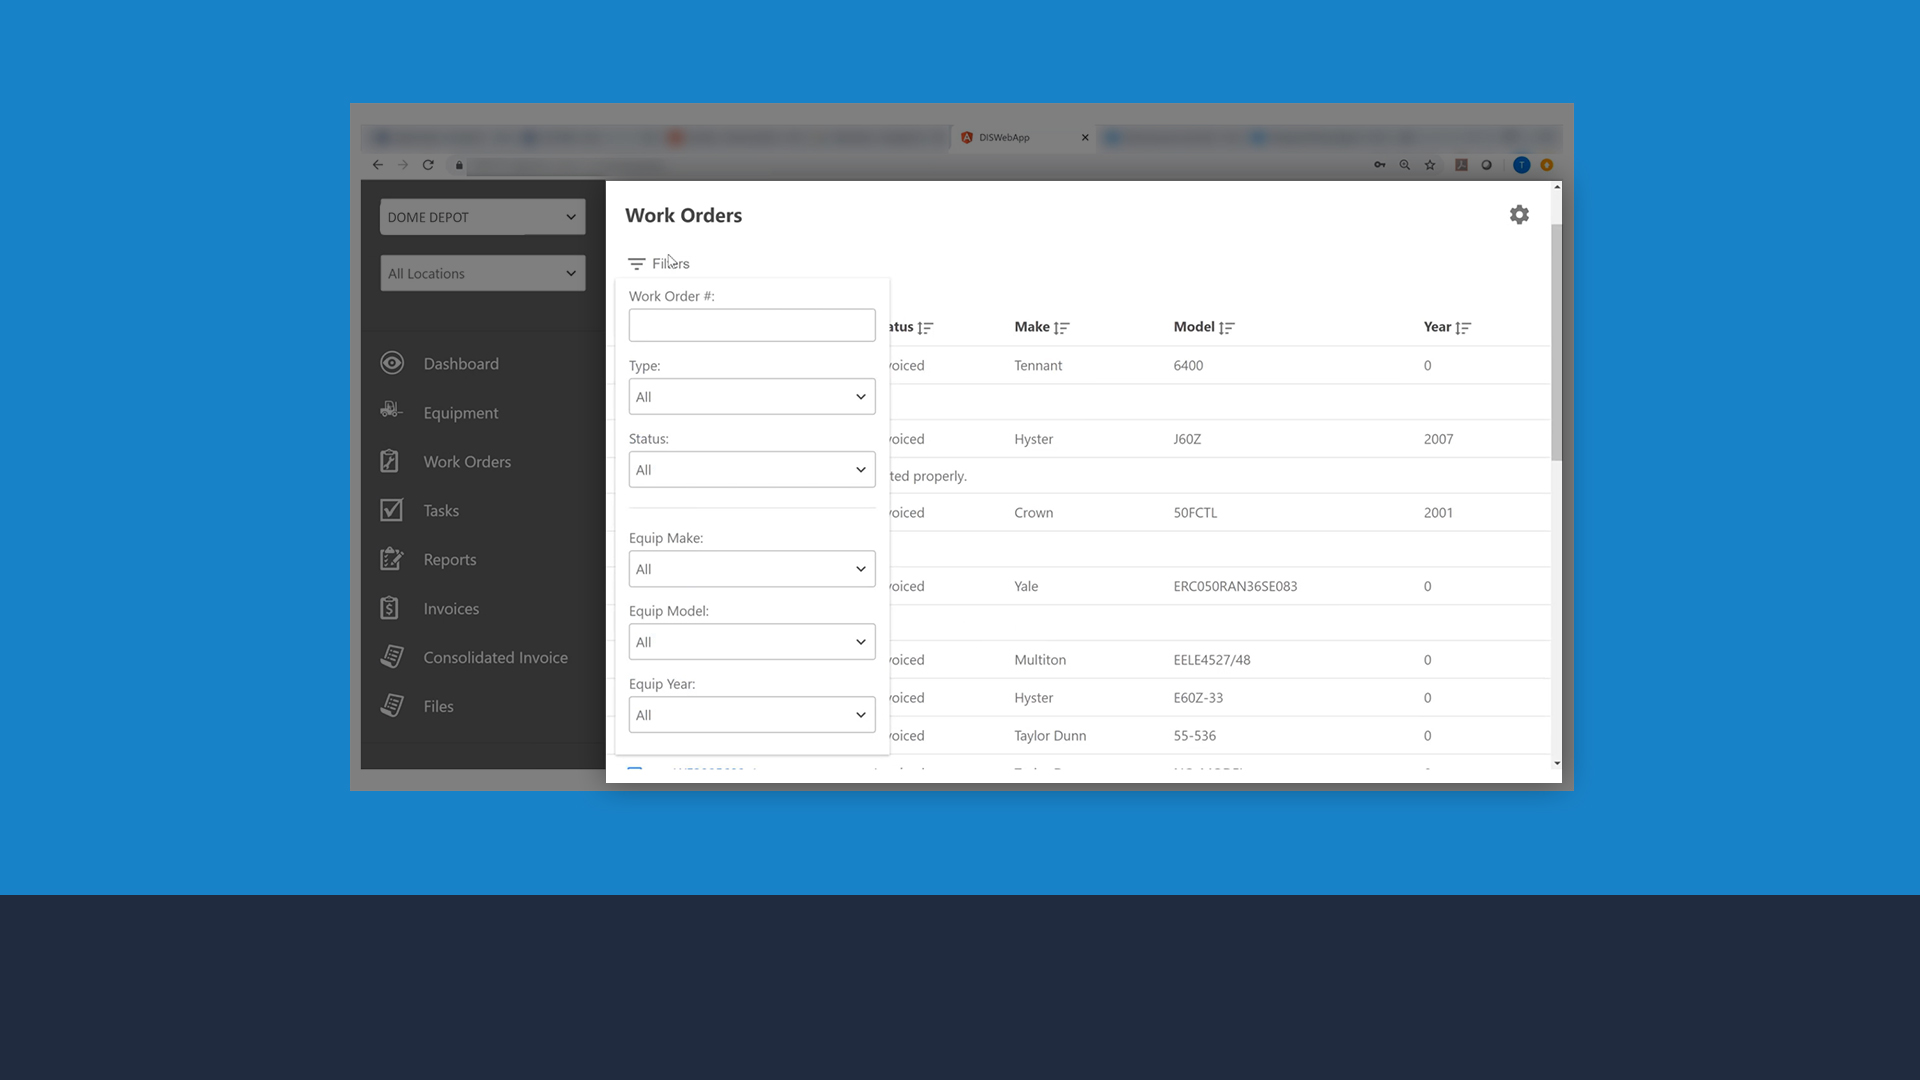
Task: Click the Yale make cell
Action: coord(1026,587)
